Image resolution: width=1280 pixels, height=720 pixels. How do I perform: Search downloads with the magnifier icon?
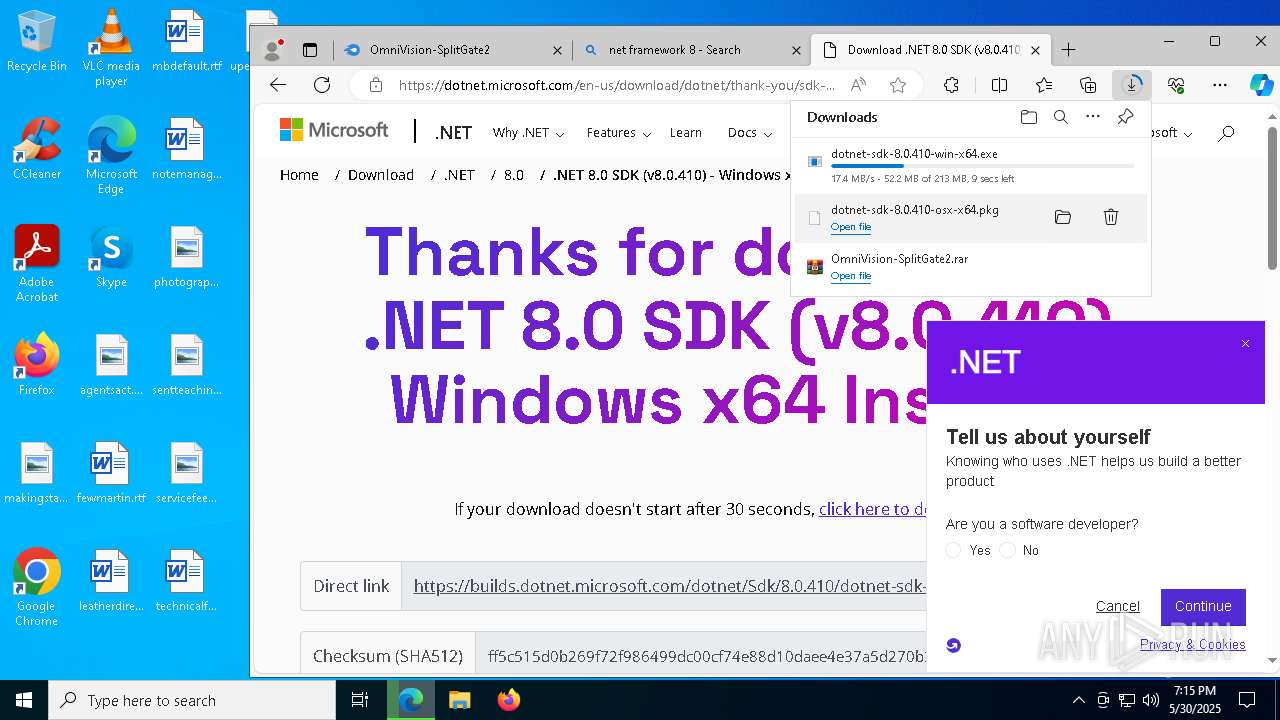(x=1061, y=117)
